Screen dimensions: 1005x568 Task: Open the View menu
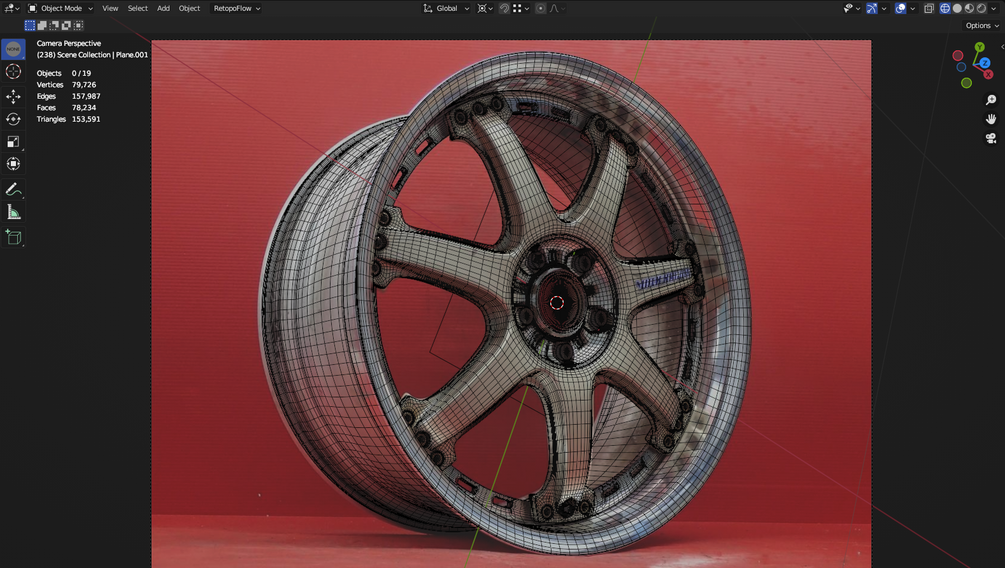pyautogui.click(x=110, y=8)
